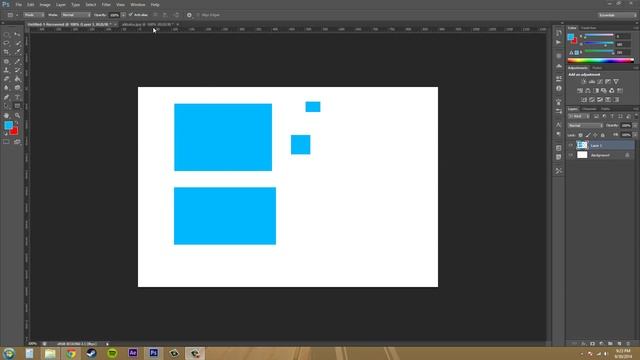Viewport: 640px width, 360px height.
Task: Select the Rectangular Marquee tool
Action: click(x=6, y=35)
